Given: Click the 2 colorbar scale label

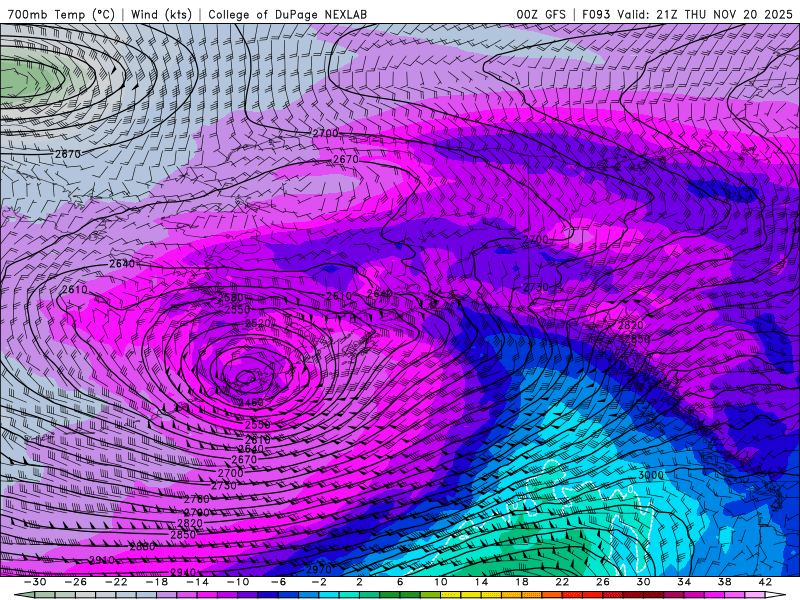Looking at the screenshot, I should pyautogui.click(x=359, y=582).
